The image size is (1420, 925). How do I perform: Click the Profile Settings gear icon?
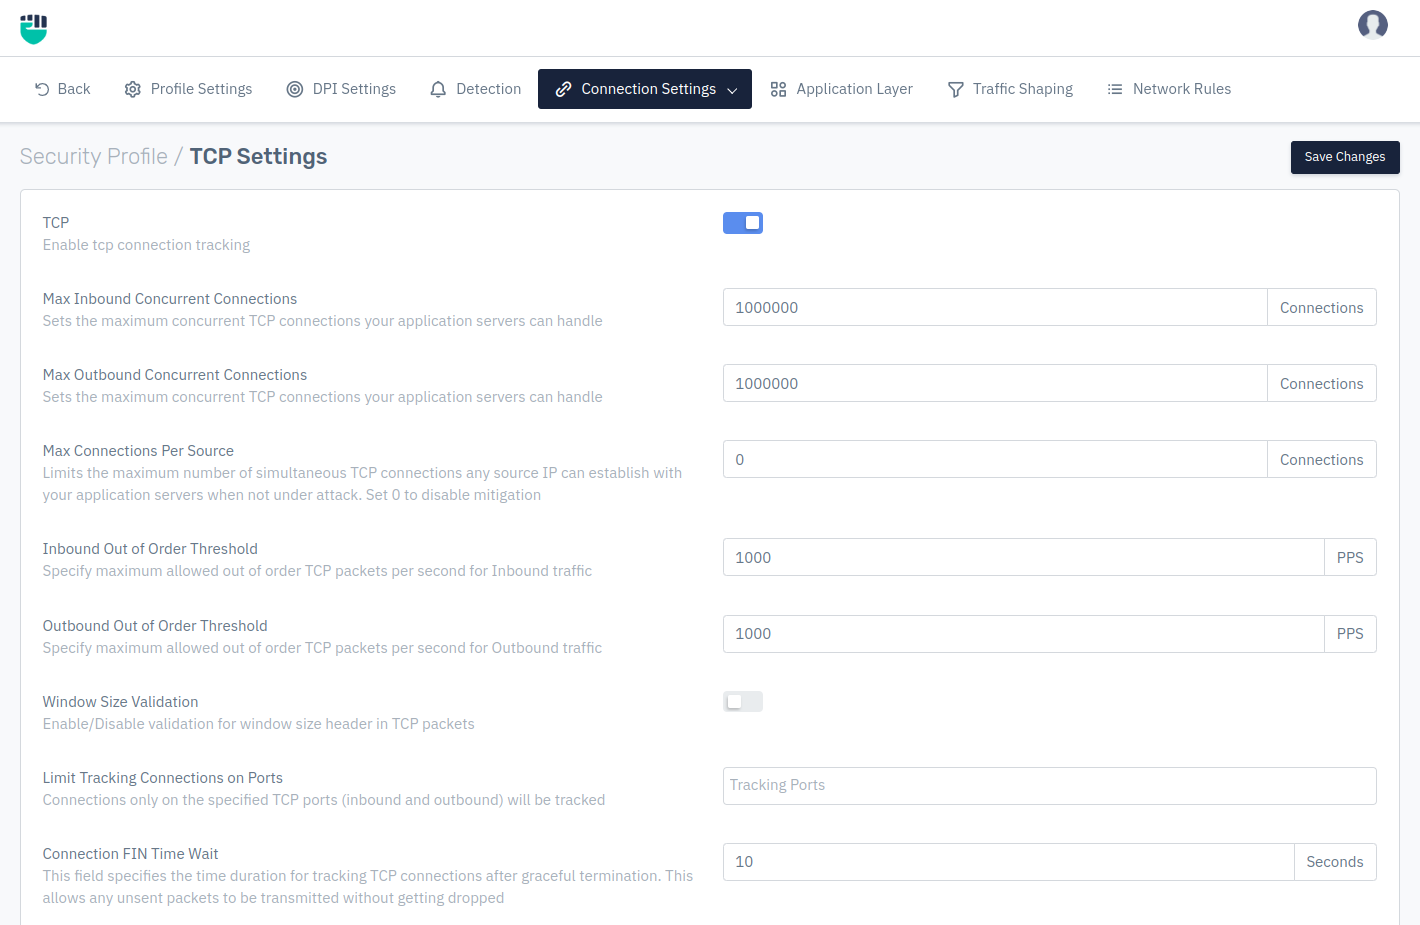coord(132,89)
